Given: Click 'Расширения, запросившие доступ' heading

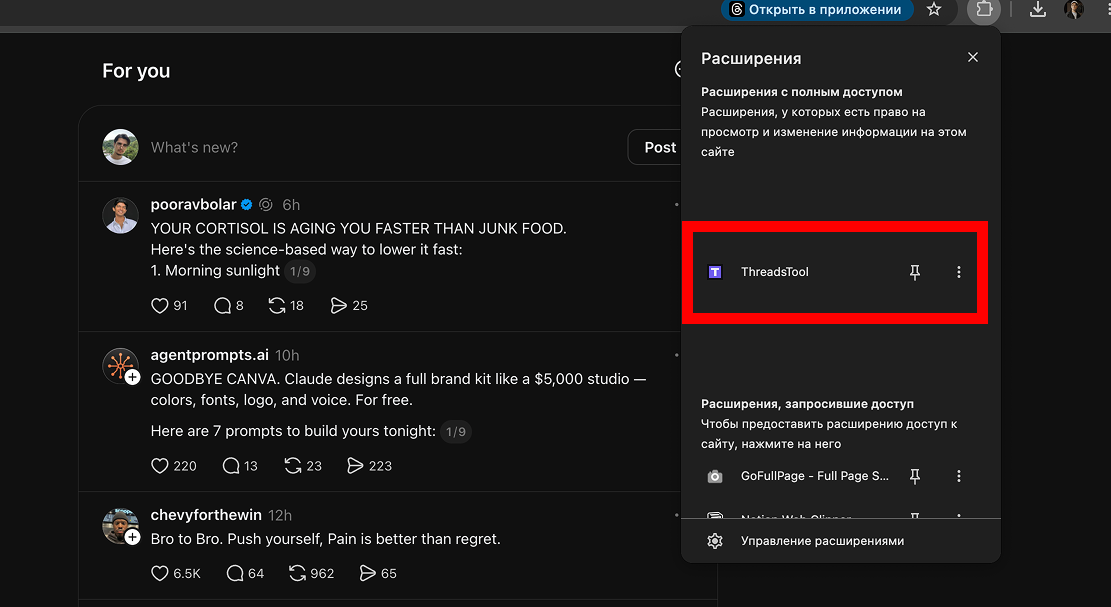Looking at the screenshot, I should pyautogui.click(x=807, y=404).
